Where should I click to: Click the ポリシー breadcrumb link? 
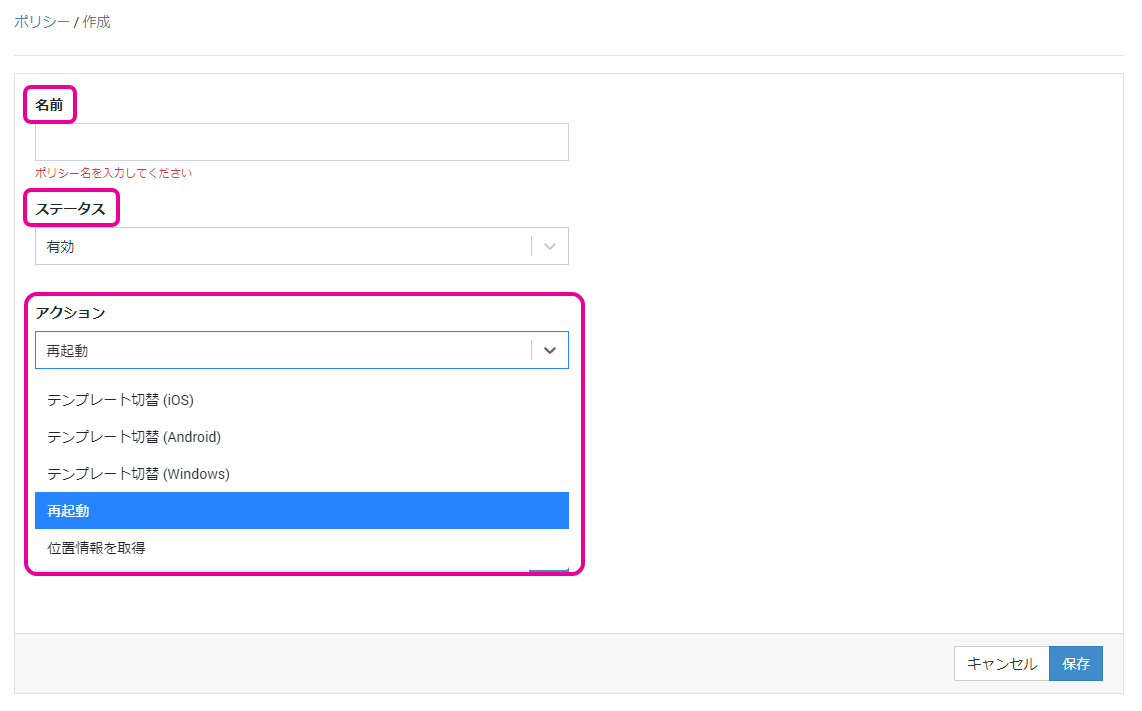[41, 21]
